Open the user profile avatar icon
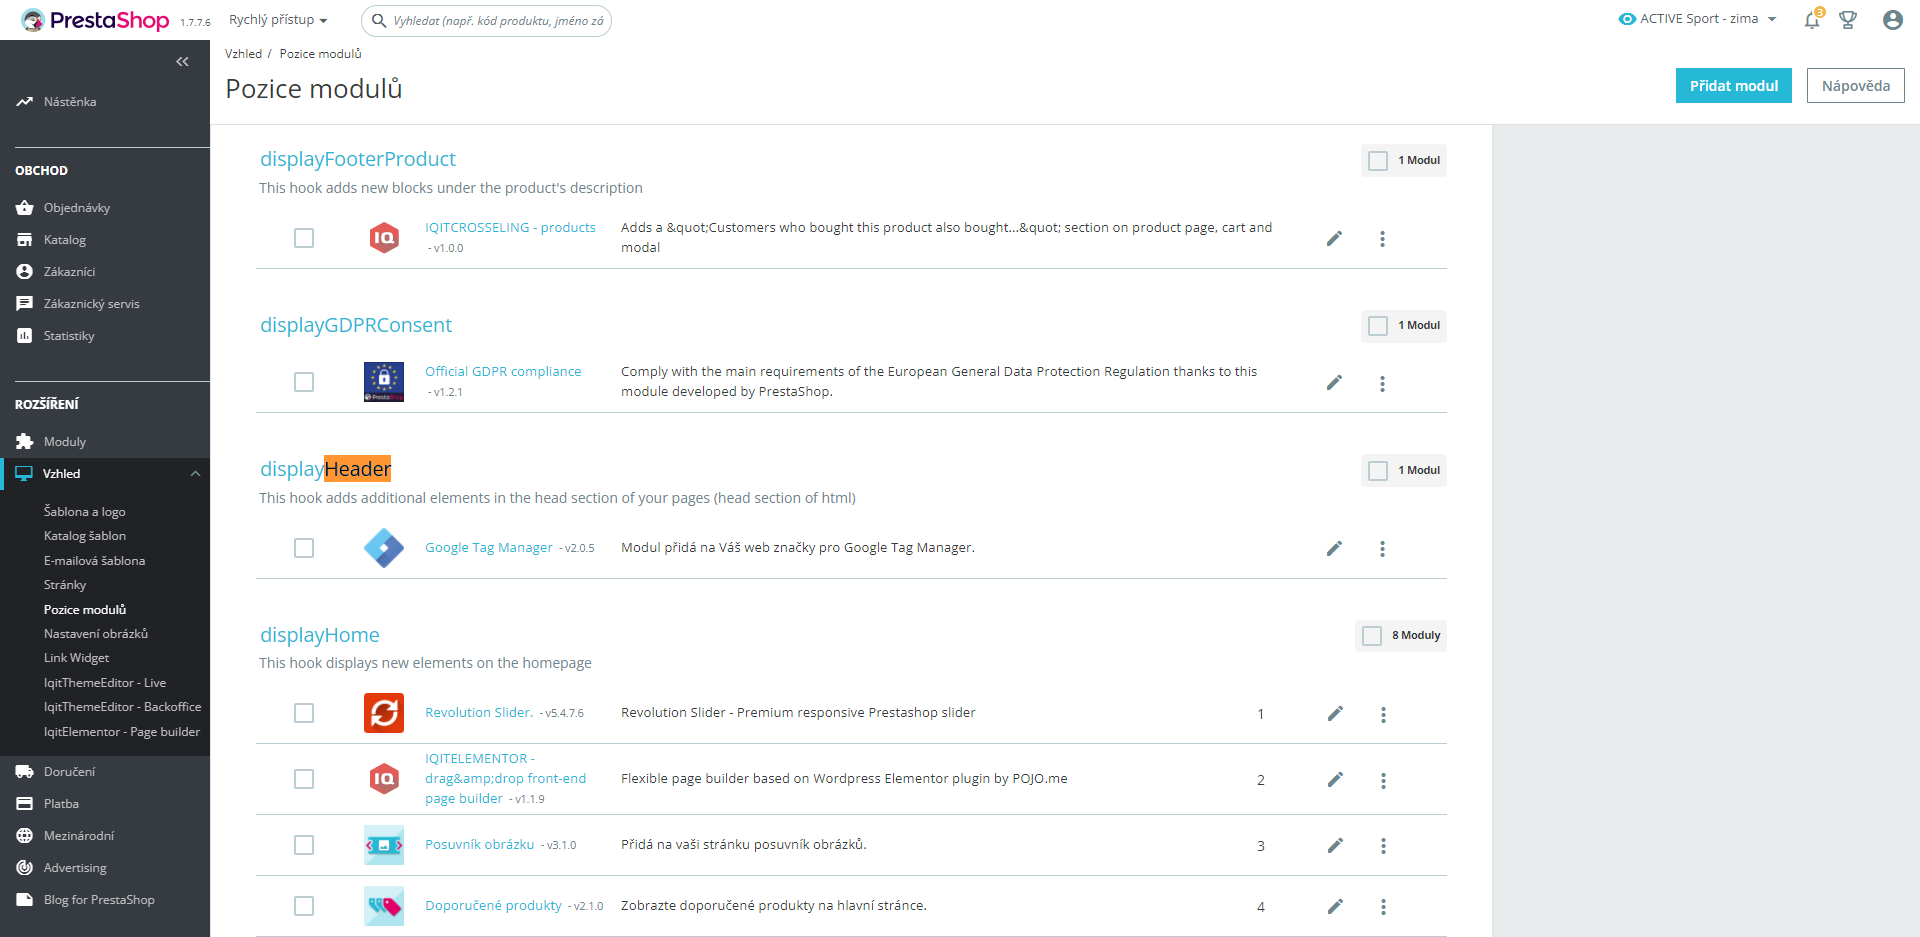The width and height of the screenshot is (1920, 937). 1892,20
